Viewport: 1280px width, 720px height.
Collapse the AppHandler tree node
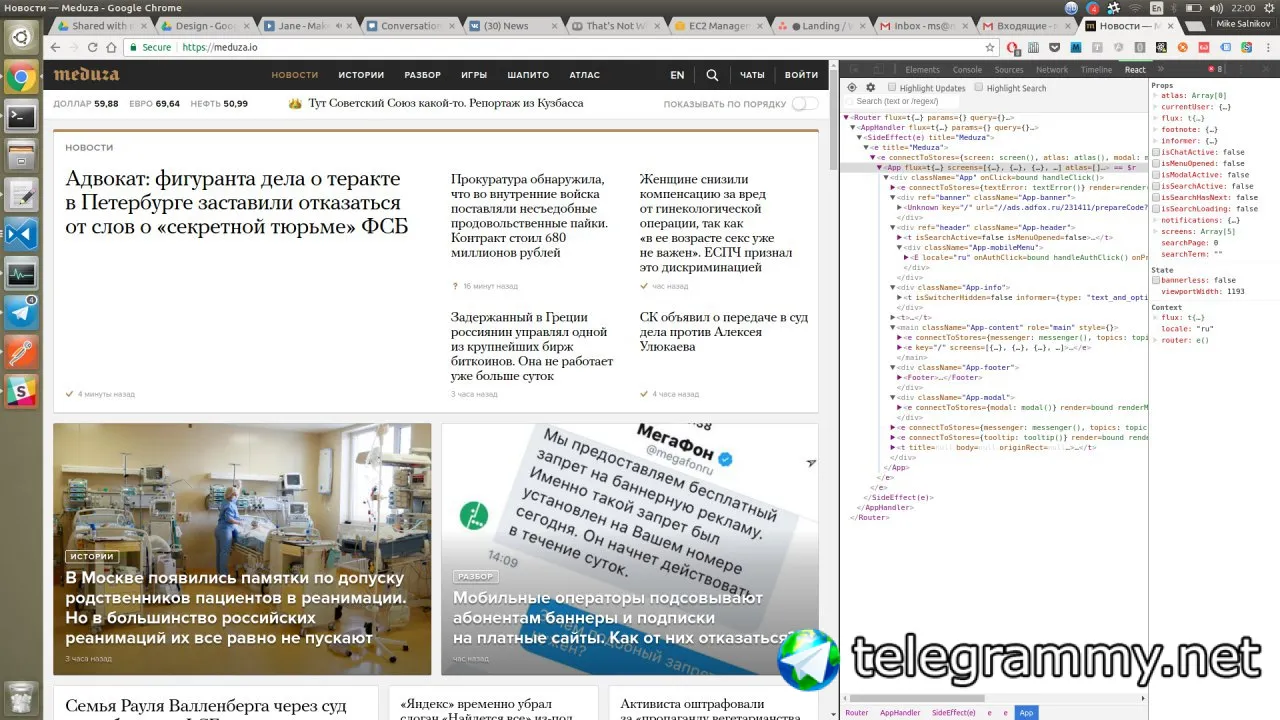pyautogui.click(x=853, y=128)
